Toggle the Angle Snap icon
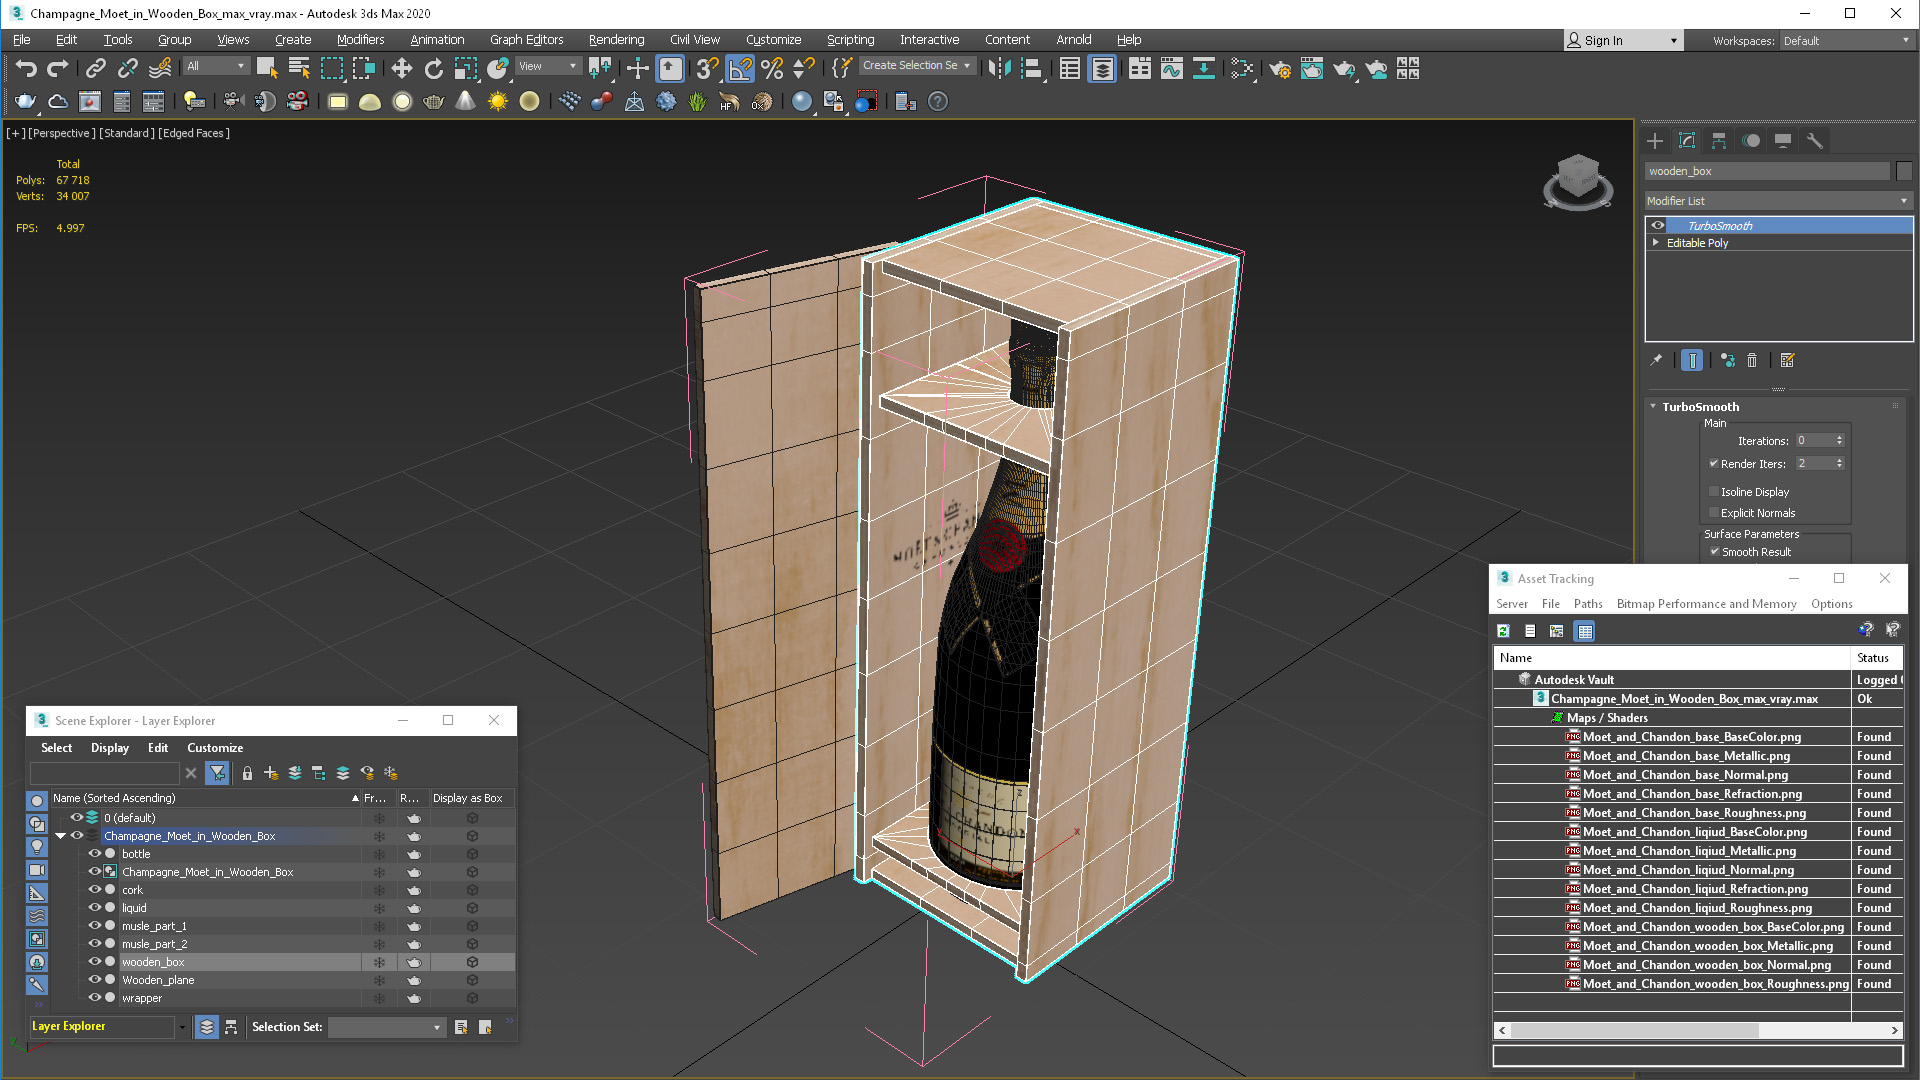Viewport: 1920px width, 1080px height. pos(740,68)
